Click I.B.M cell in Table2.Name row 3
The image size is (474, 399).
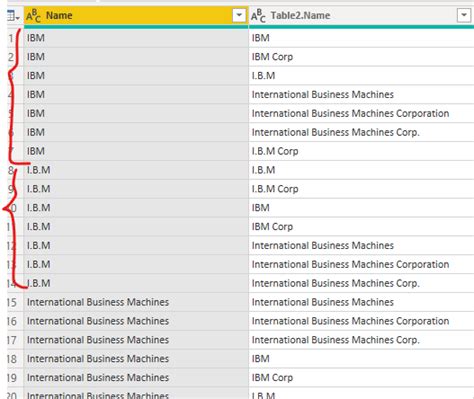(361, 76)
